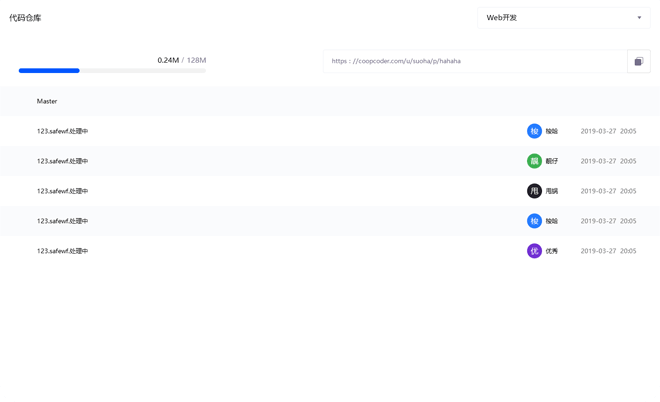Viewport: 660px width, 402px height.
Task: Click the 2019-03-27 timestamp on 优秀's row
Action: 598,251
